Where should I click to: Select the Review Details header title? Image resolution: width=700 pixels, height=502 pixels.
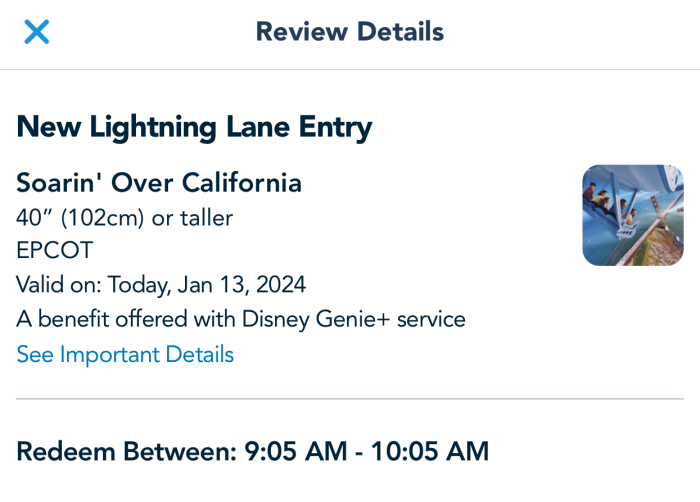click(350, 32)
